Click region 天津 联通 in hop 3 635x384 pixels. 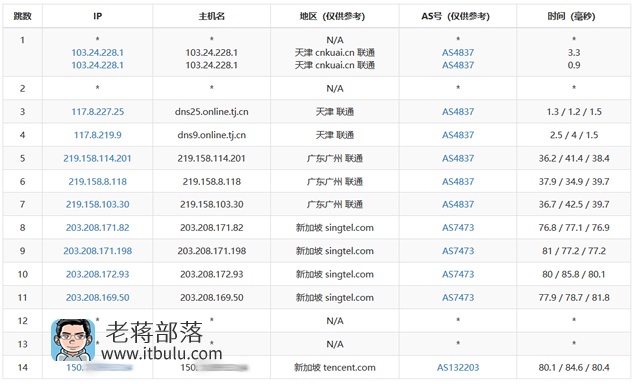coord(335,112)
